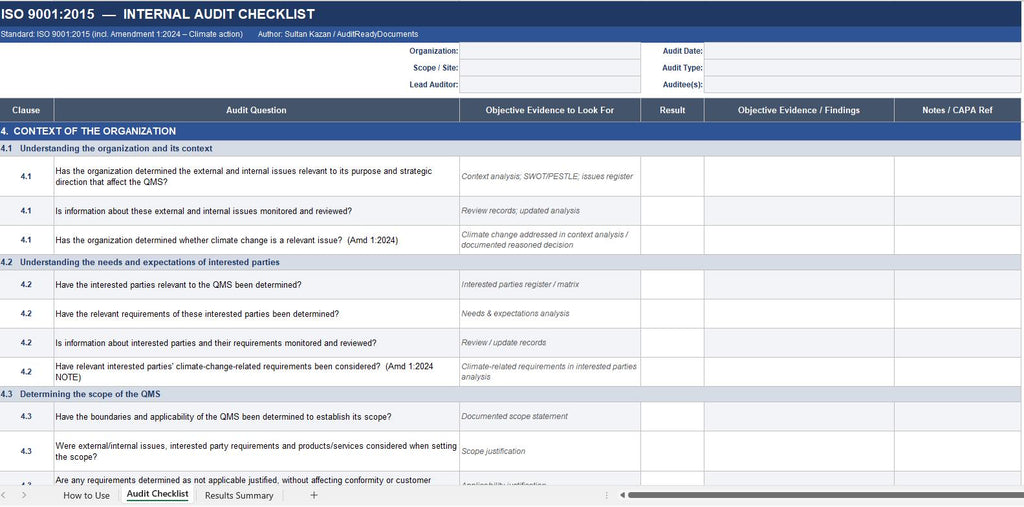The width and height of the screenshot is (1024, 507).
Task: Click the Audit Question column header
Action: [x=256, y=110]
